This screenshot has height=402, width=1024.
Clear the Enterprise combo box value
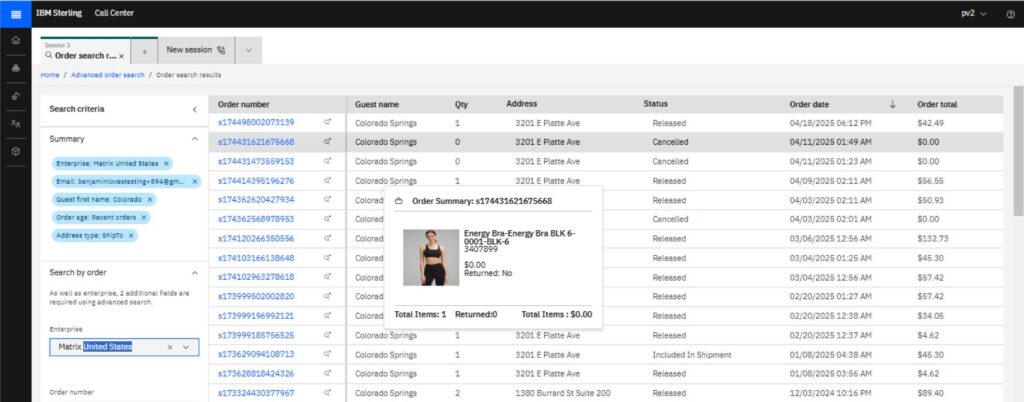(170, 347)
